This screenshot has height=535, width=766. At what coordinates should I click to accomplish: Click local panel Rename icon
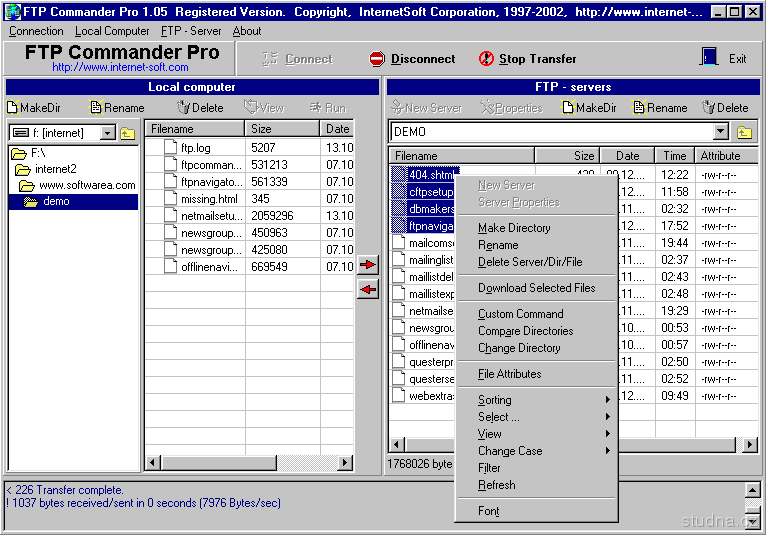[96, 107]
